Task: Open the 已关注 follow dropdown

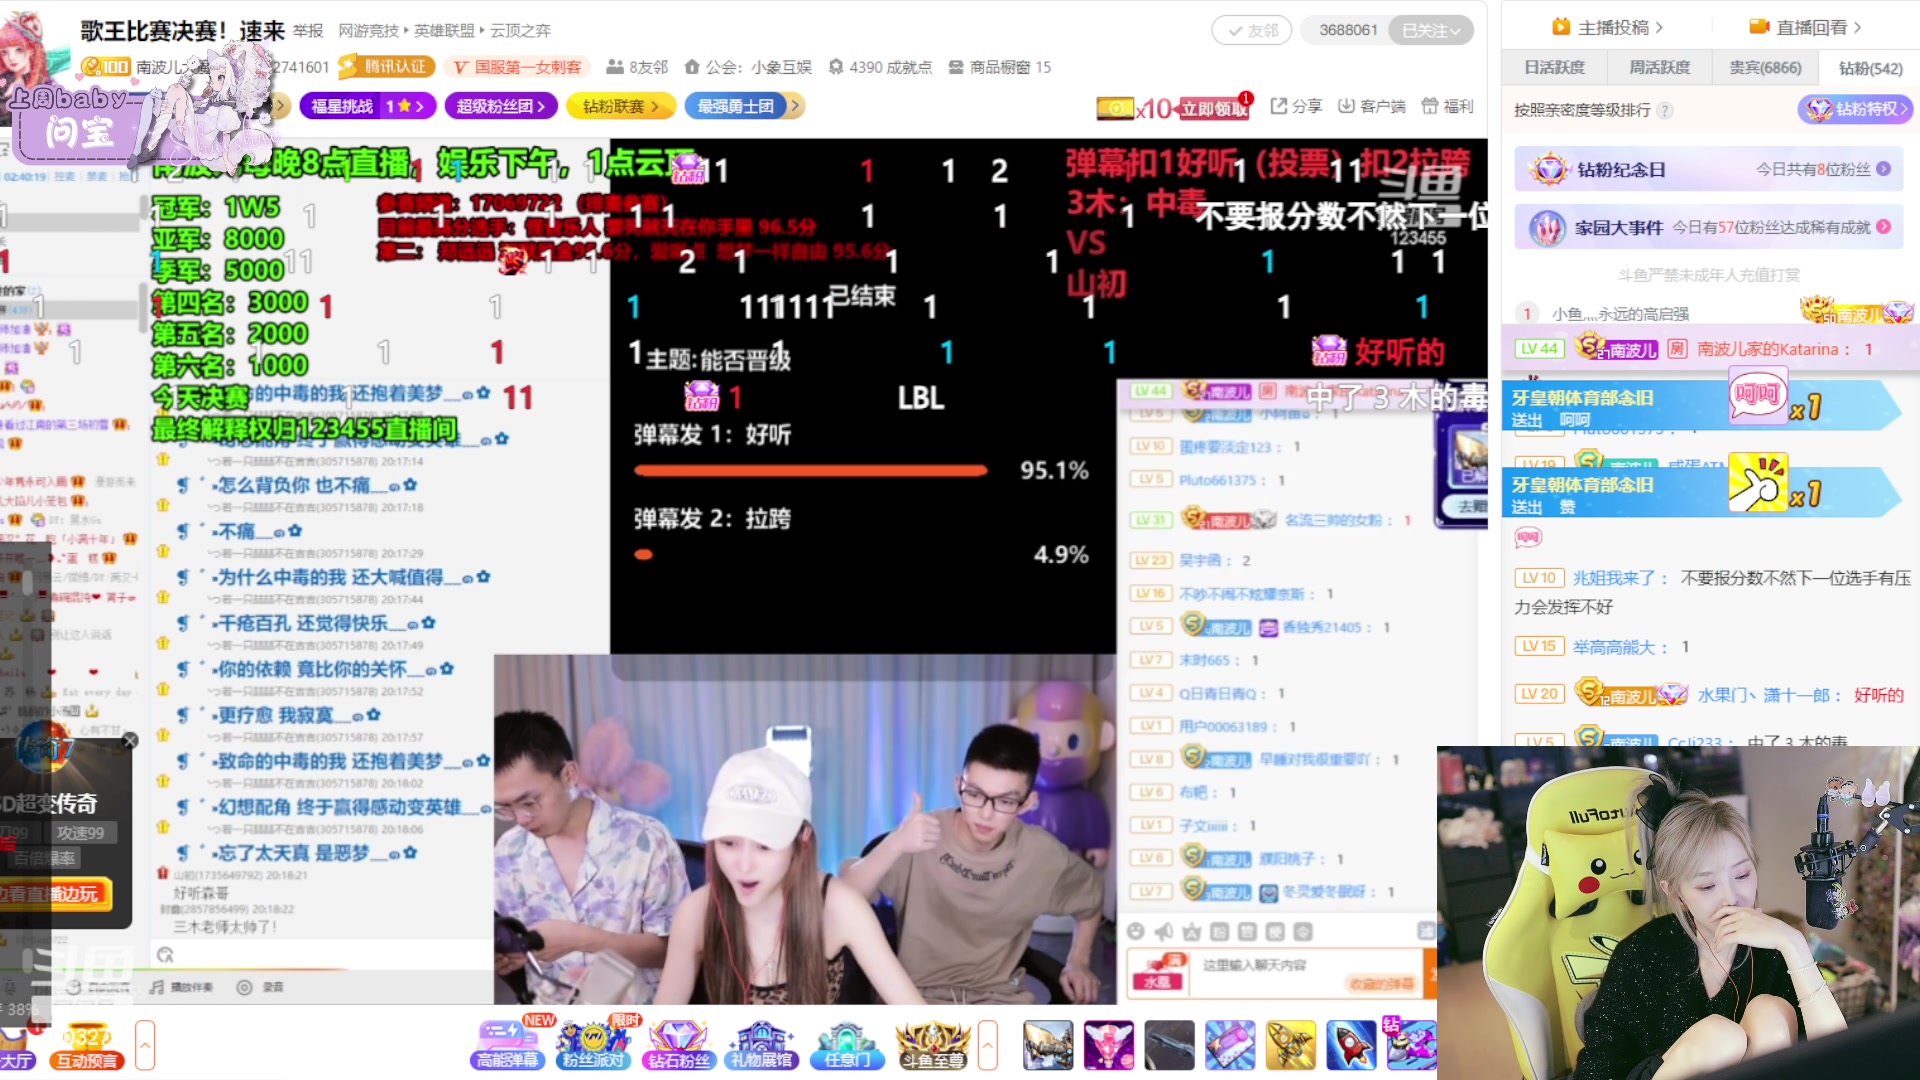Action: (1431, 30)
